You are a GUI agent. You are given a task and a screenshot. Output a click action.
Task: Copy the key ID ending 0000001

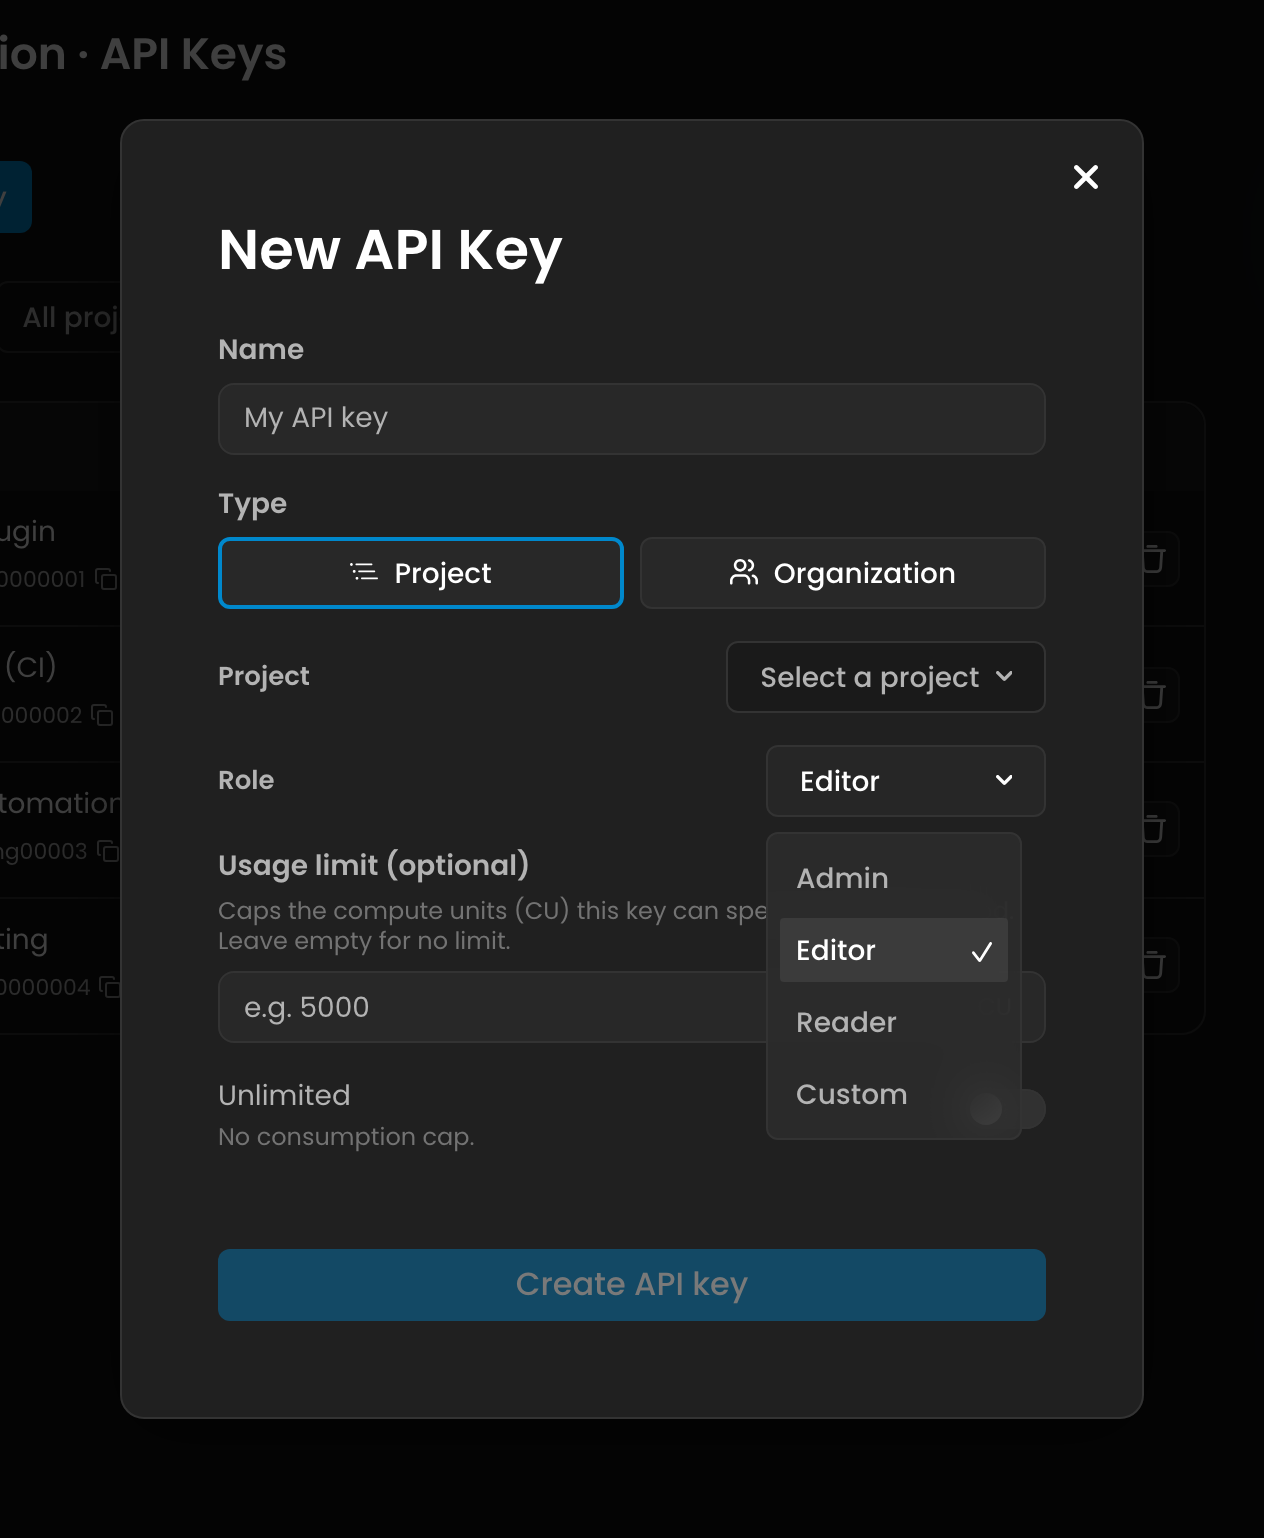pyautogui.click(x=106, y=579)
